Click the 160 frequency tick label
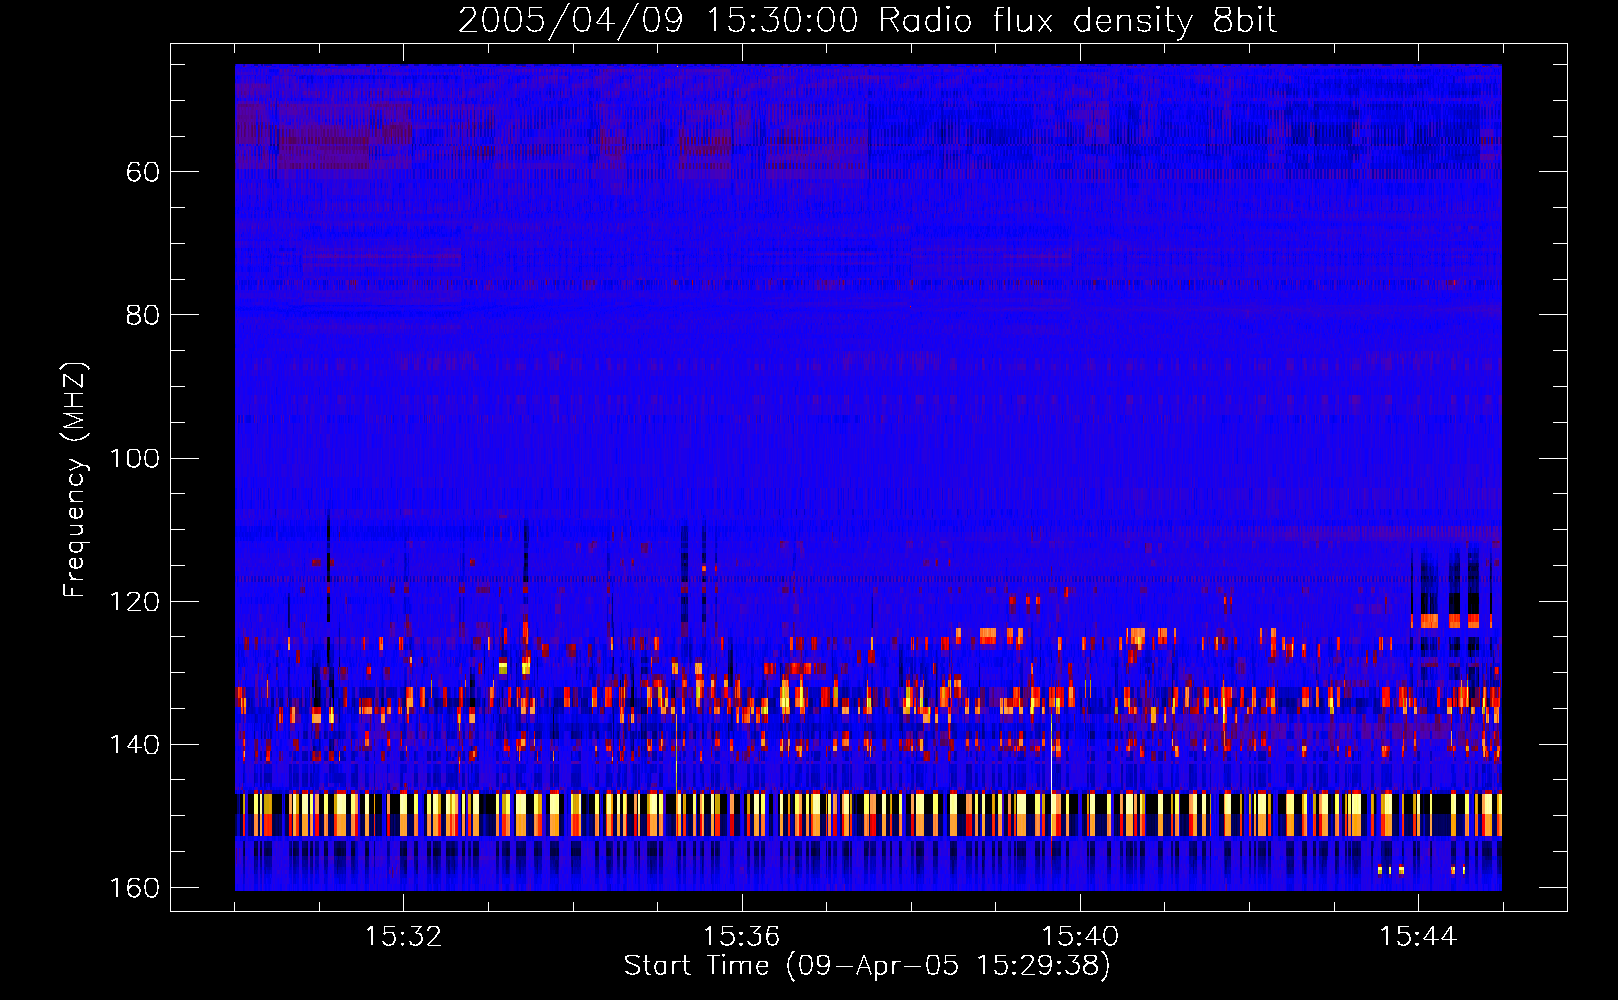Viewport: 1618px width, 1000px height. coord(134,888)
